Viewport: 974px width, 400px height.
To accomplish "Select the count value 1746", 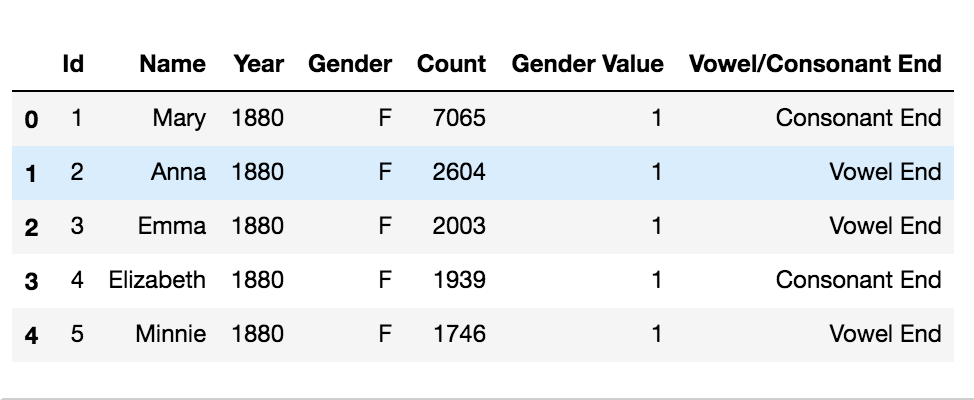I will pyautogui.click(x=459, y=334).
